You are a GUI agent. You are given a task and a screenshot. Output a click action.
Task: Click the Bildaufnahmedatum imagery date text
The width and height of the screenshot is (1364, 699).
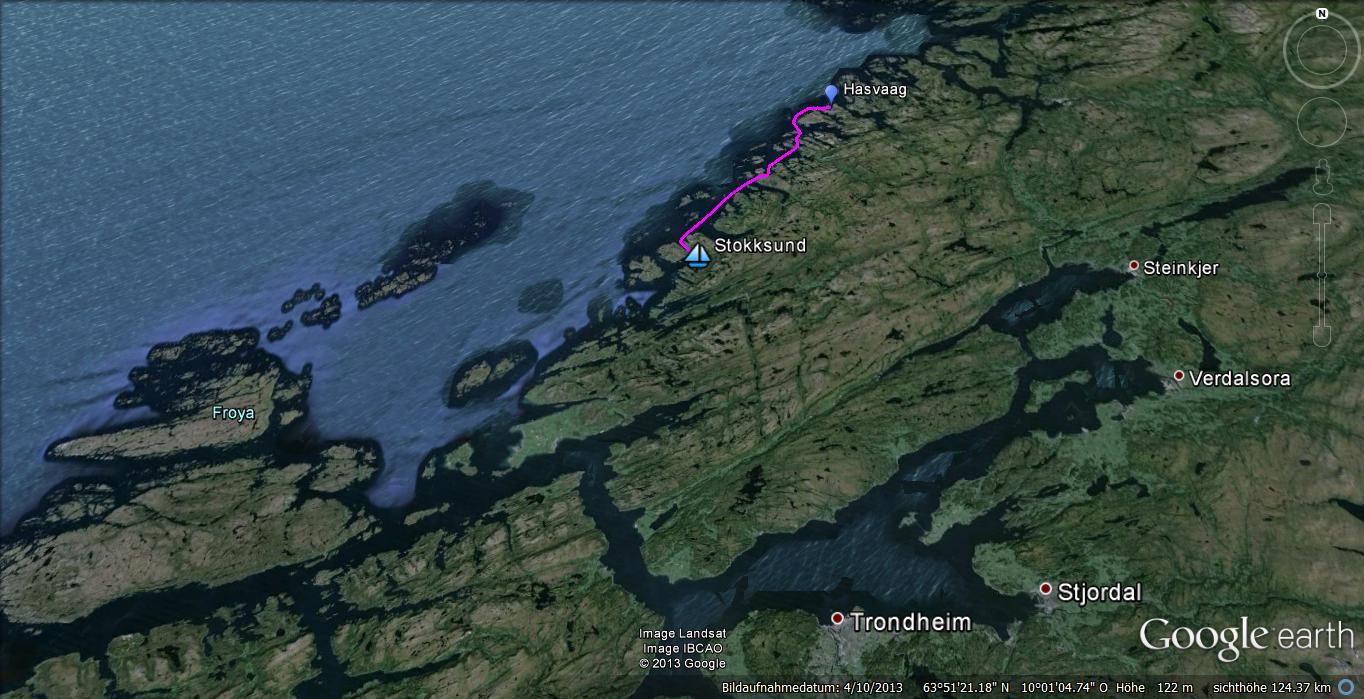pos(814,688)
